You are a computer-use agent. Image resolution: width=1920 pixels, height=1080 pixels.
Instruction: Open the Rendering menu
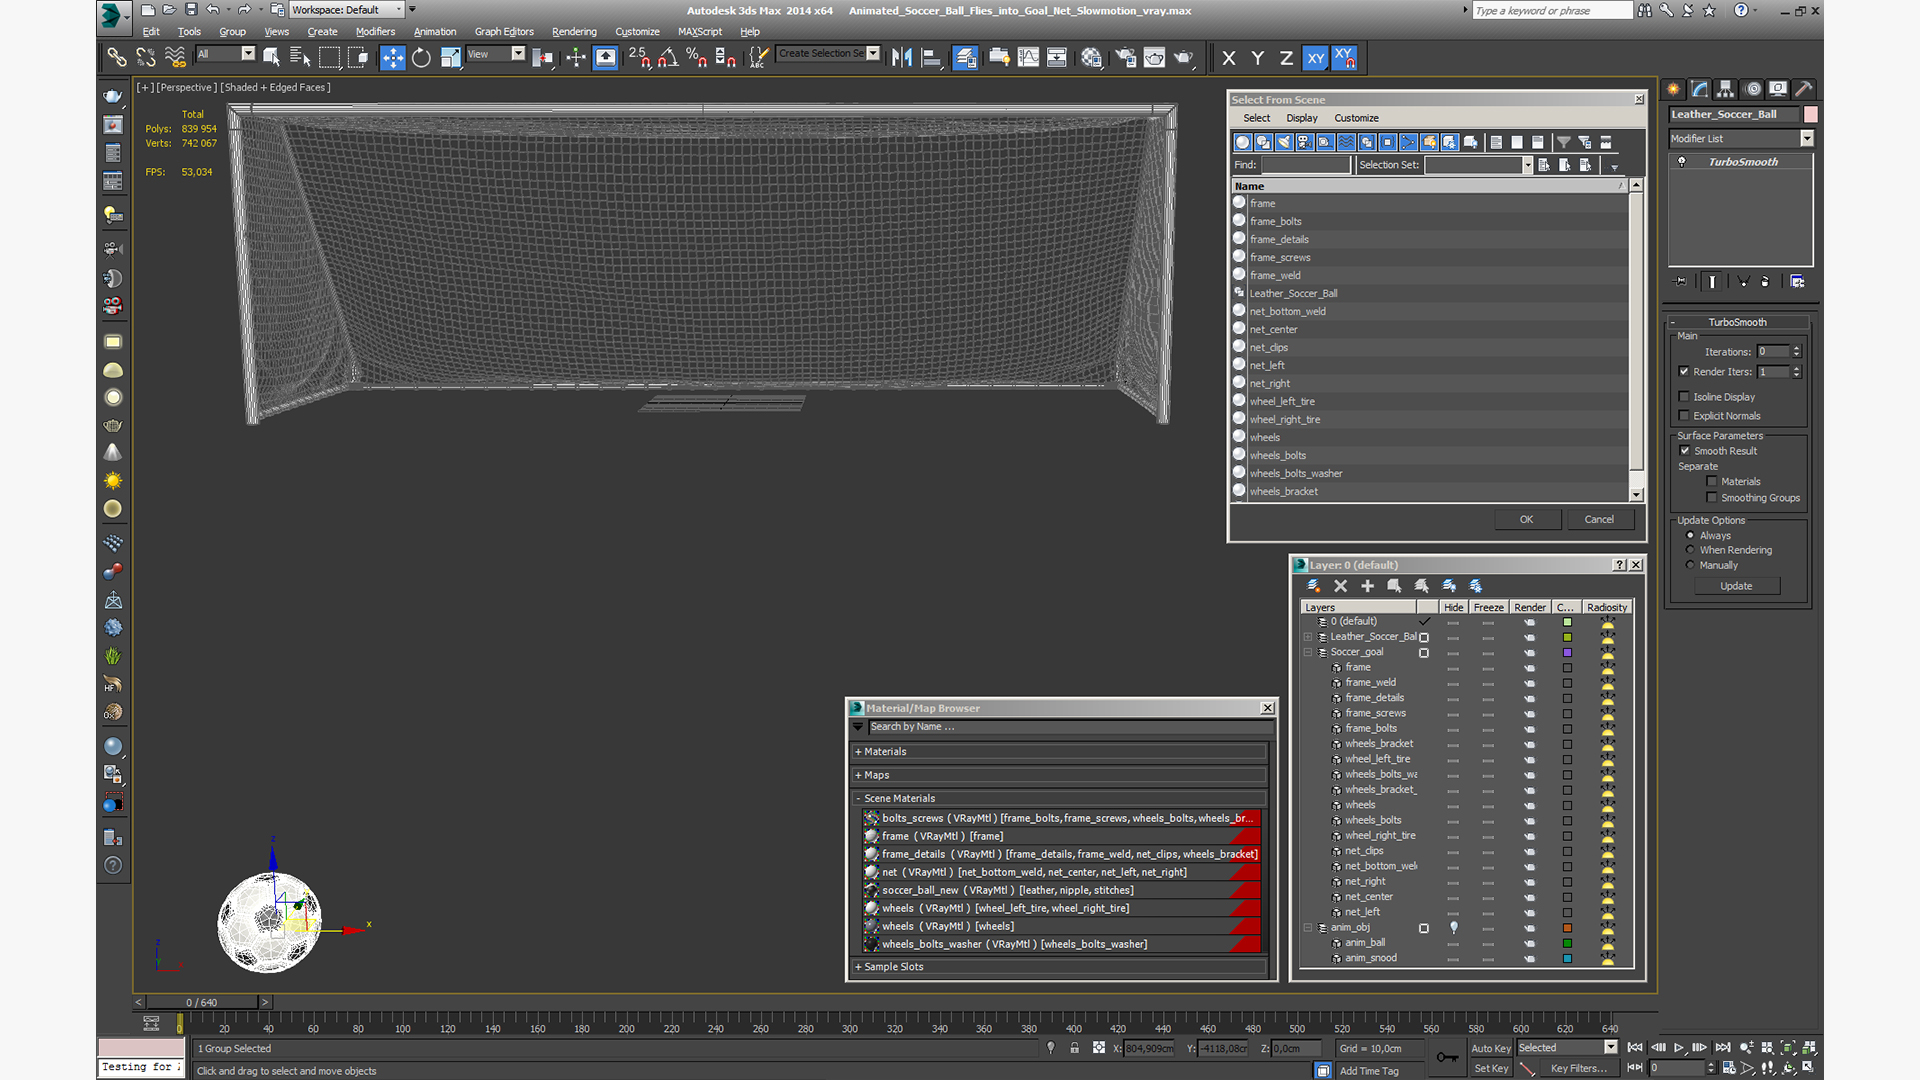pyautogui.click(x=573, y=32)
